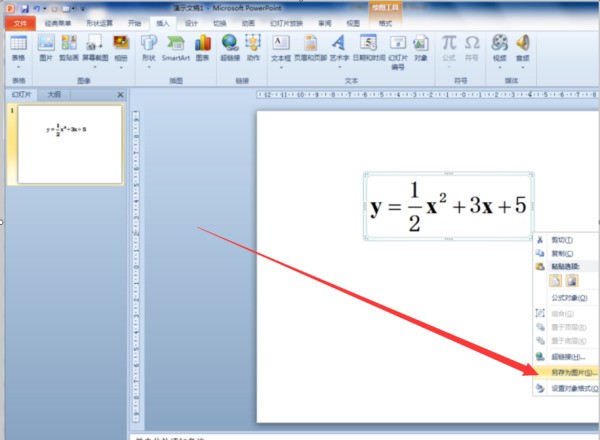This screenshot has height=440, width=600.
Task: Choose 设置对象格式 in the context menu
Action: [572, 388]
